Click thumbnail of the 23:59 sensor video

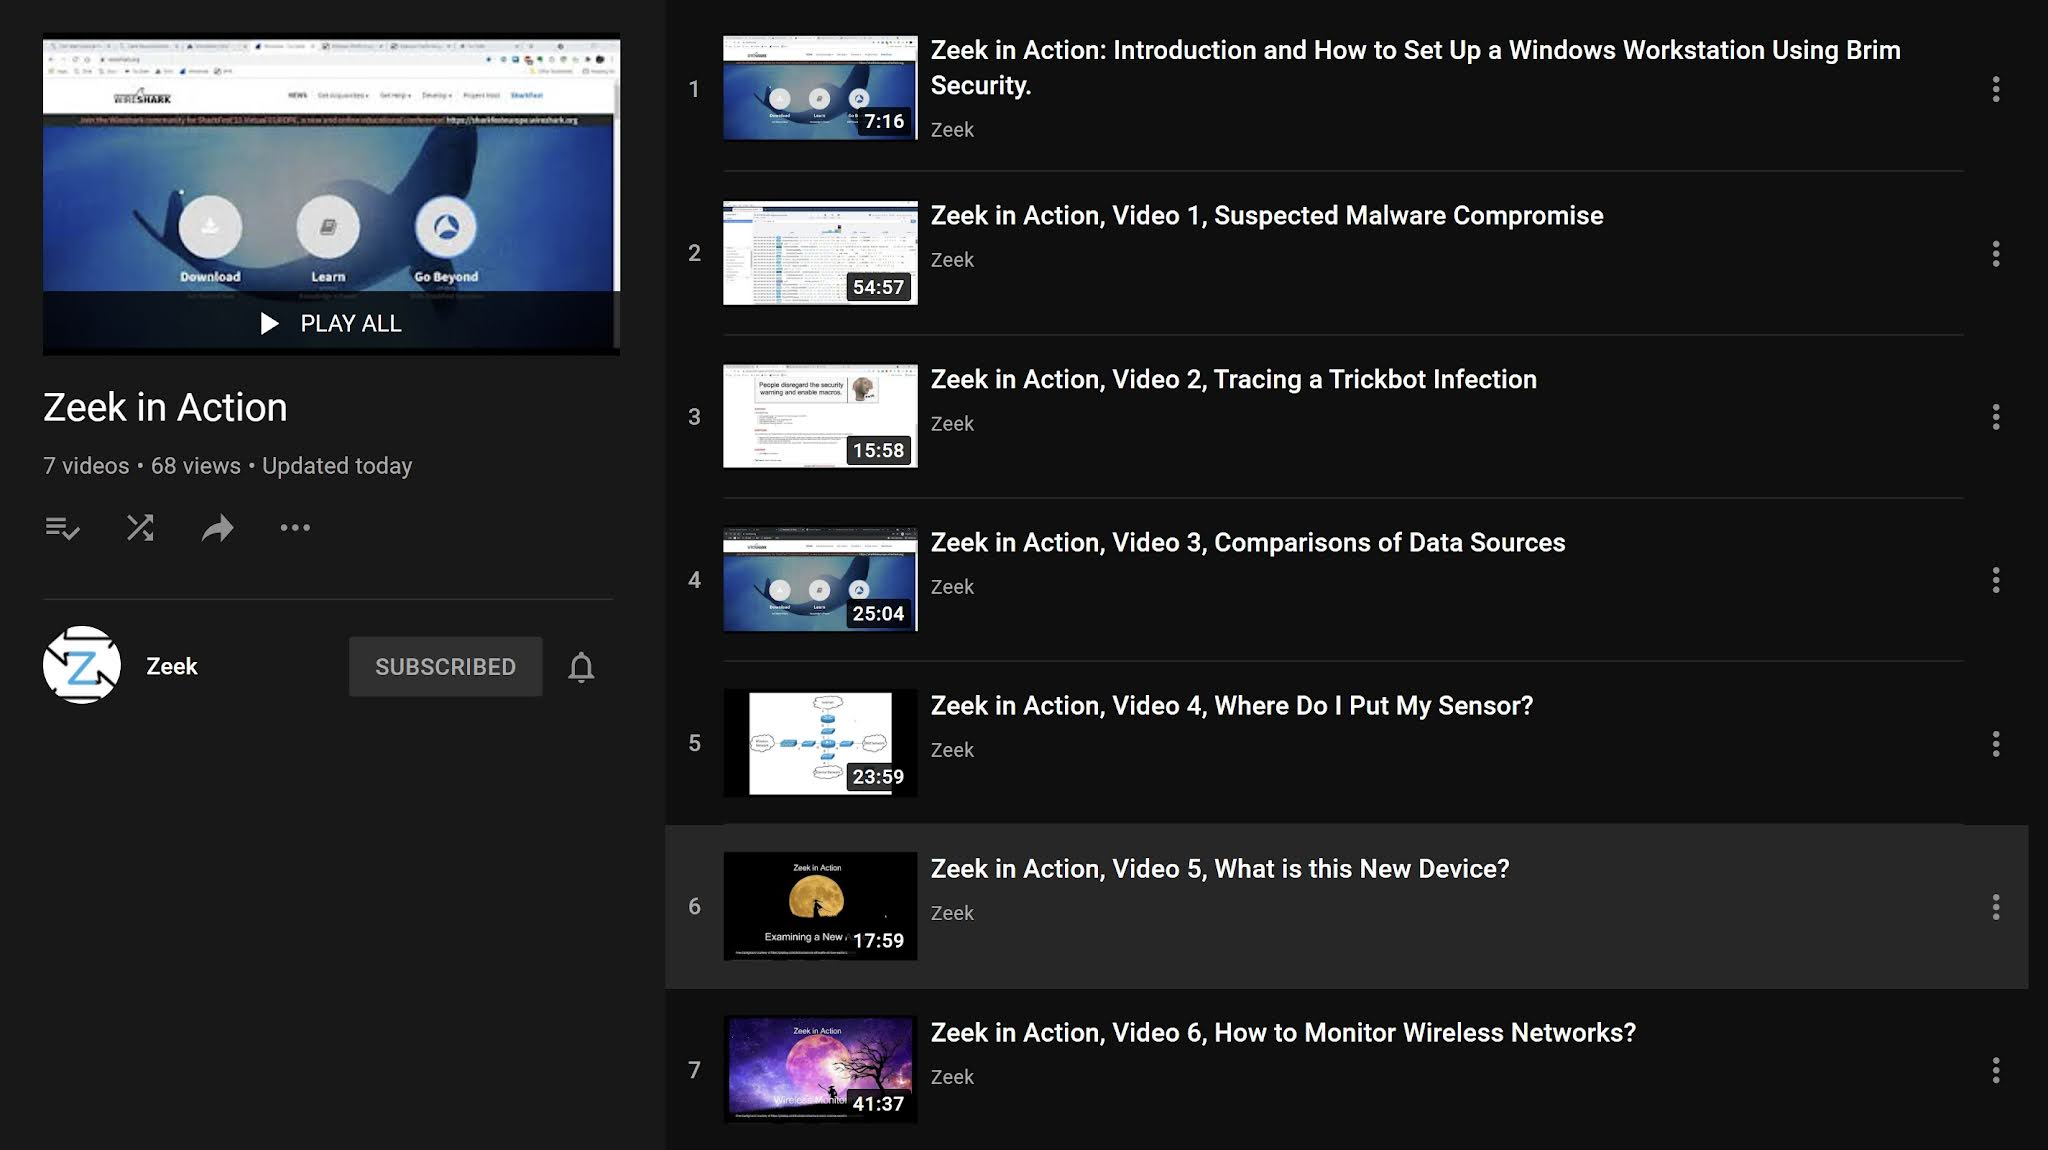[820, 743]
